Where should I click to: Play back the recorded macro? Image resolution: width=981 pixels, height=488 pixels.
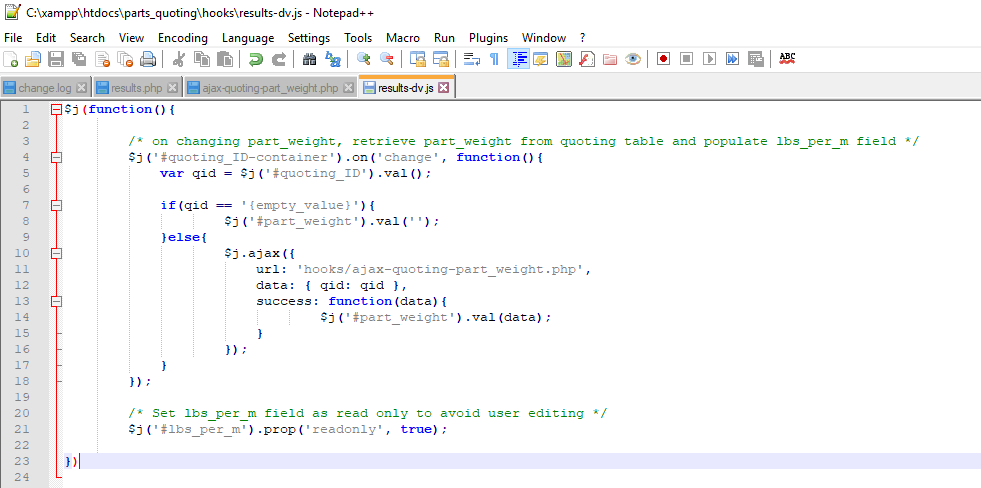pyautogui.click(x=709, y=59)
